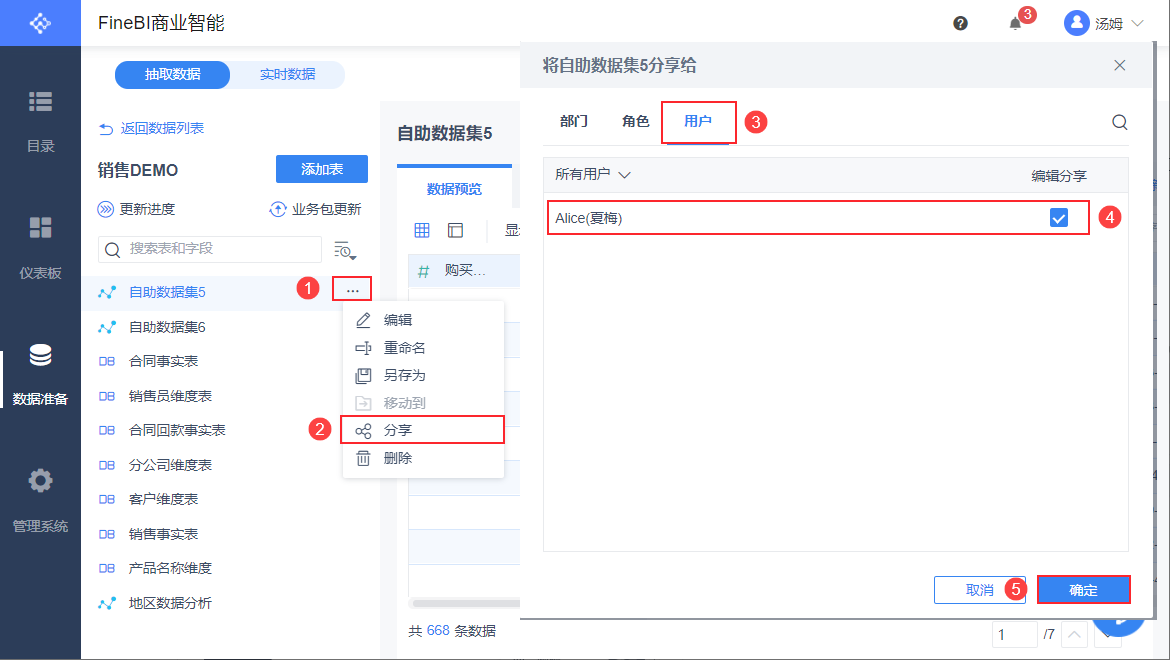Expand the 所有用户 (all users) dropdown
Image resolution: width=1170 pixels, height=660 pixels.
tap(593, 175)
